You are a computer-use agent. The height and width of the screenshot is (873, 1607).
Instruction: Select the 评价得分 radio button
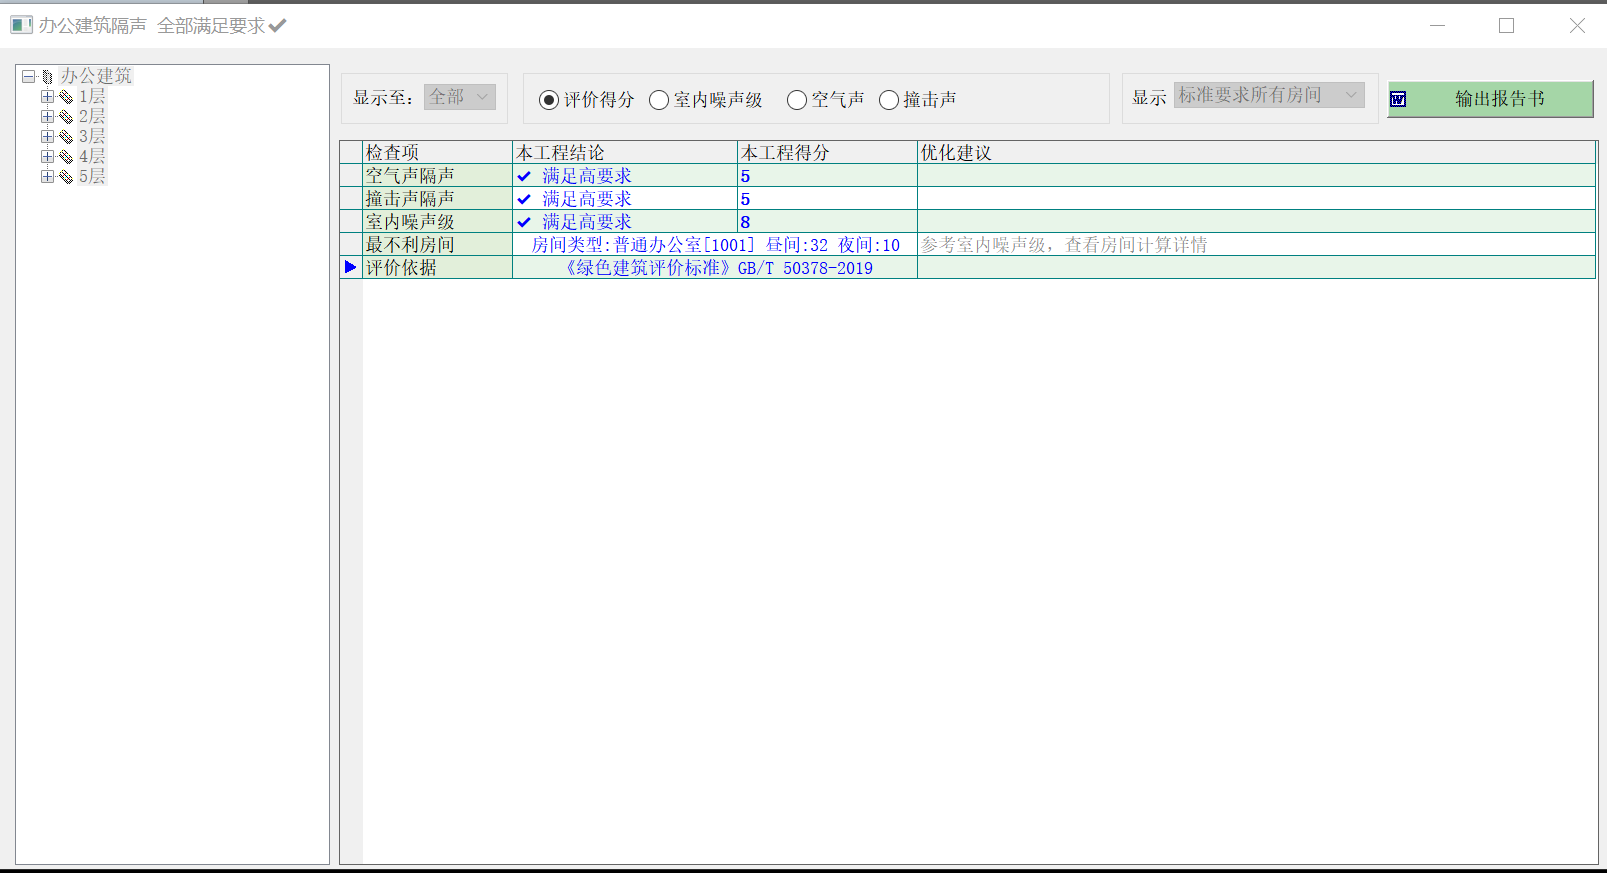(549, 100)
